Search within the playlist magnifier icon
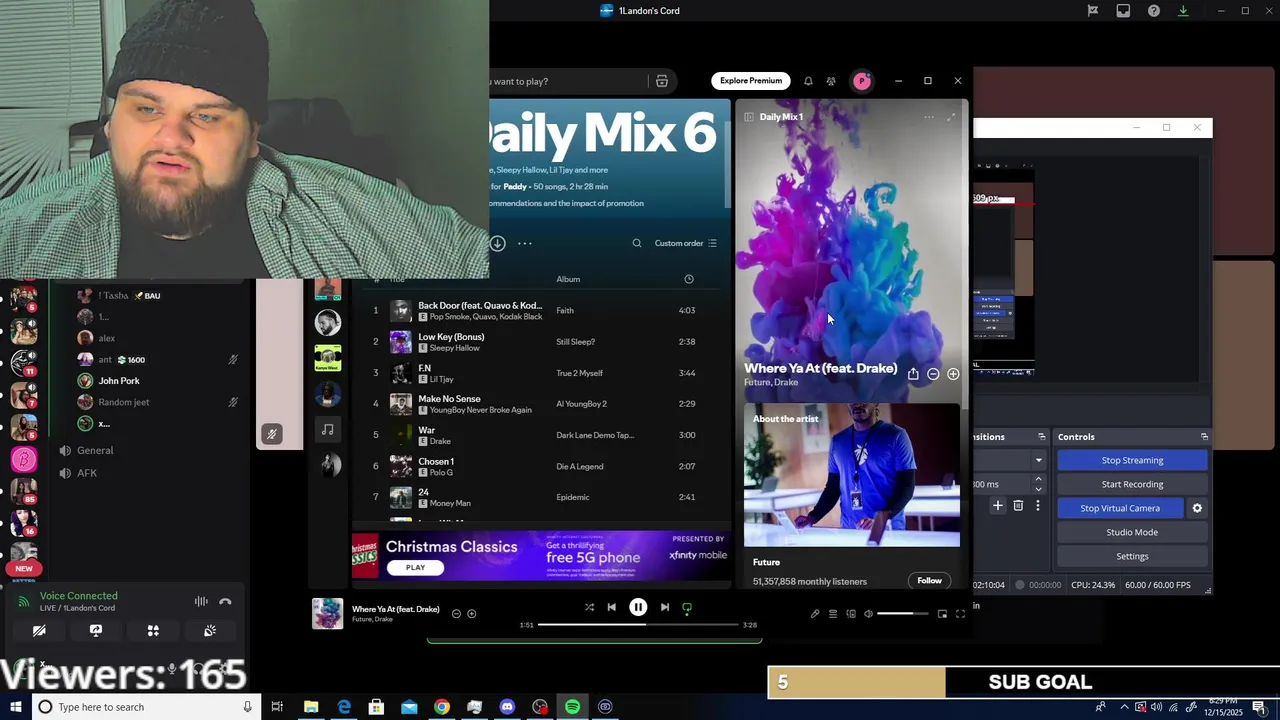The width and height of the screenshot is (1280, 720). [x=637, y=243]
